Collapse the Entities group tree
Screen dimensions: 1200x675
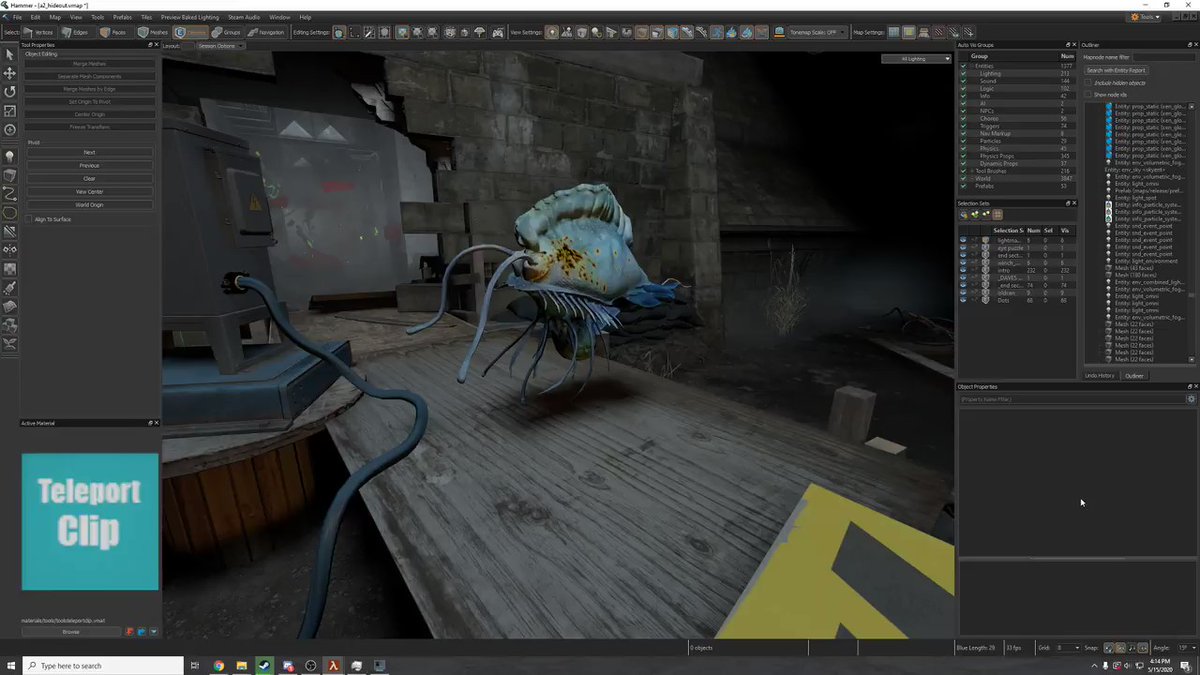pos(972,66)
